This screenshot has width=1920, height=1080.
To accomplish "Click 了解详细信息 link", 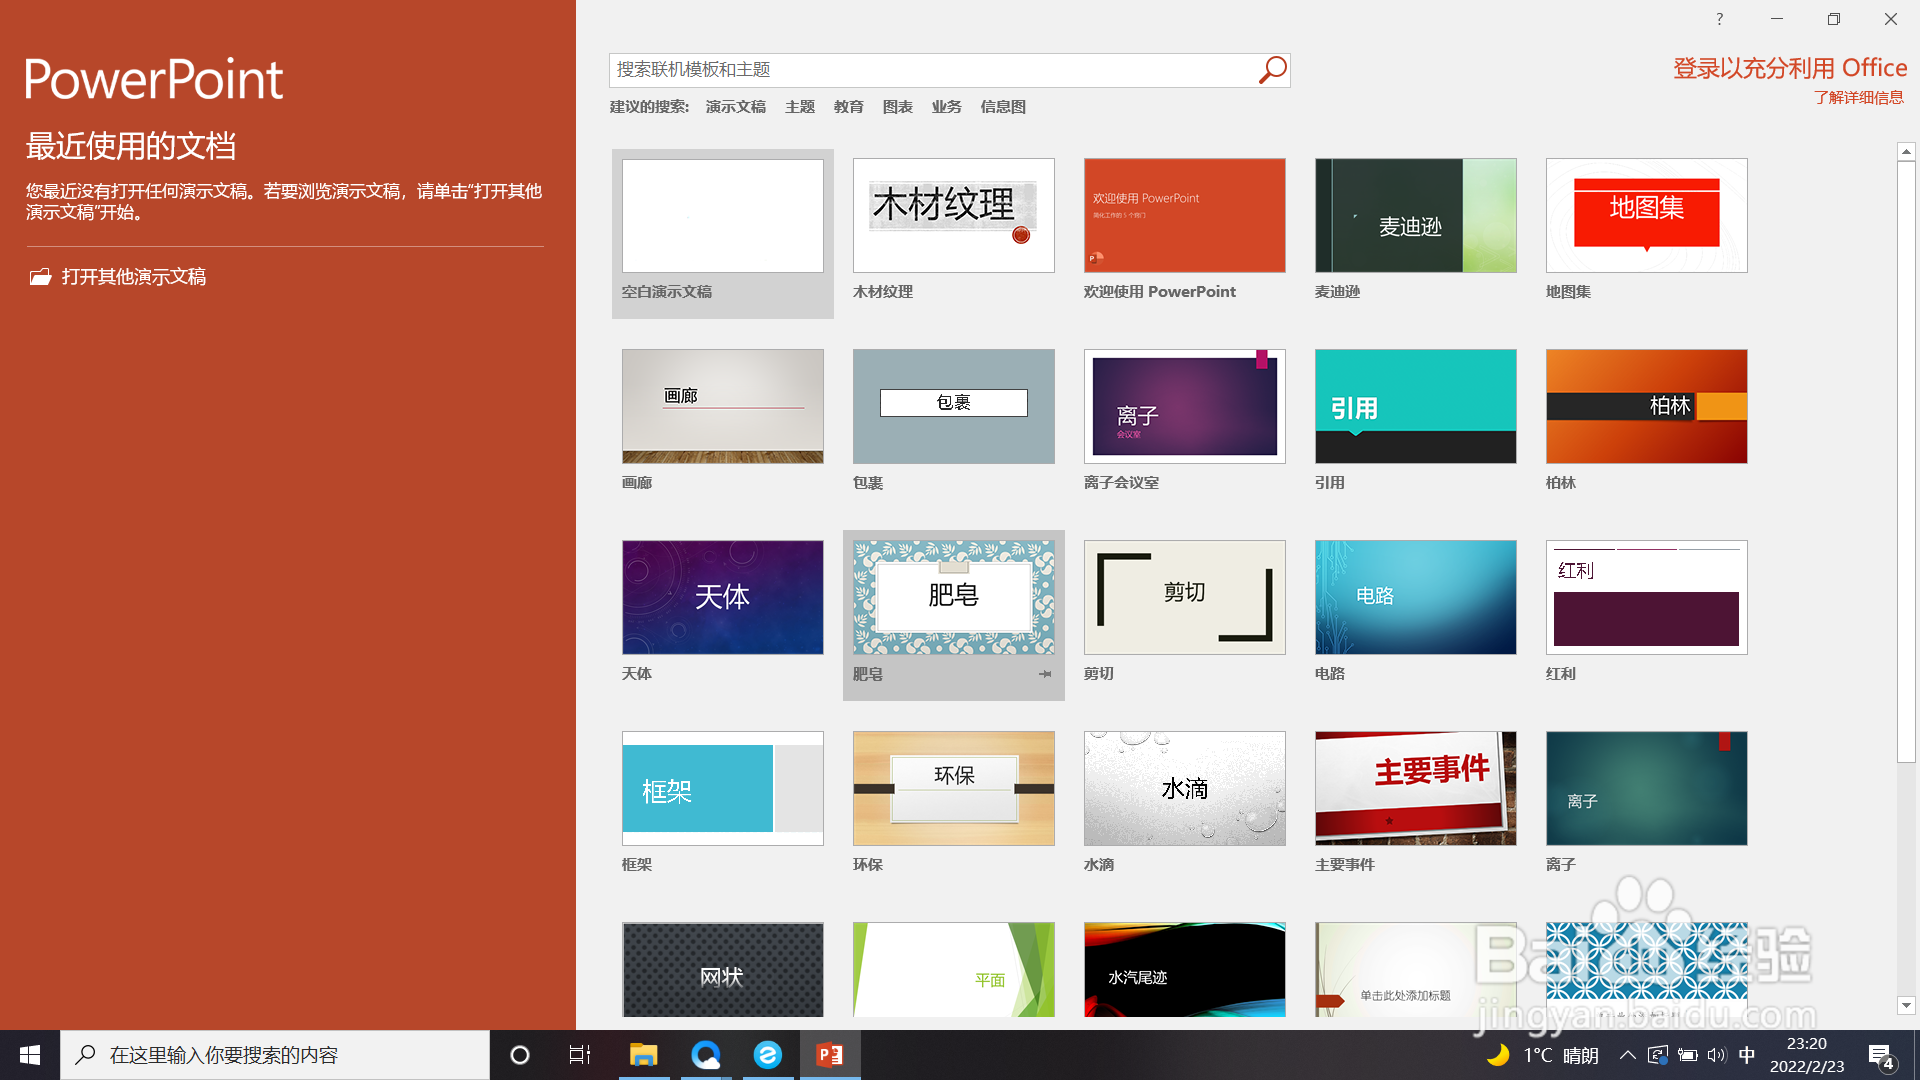I will tap(1858, 97).
